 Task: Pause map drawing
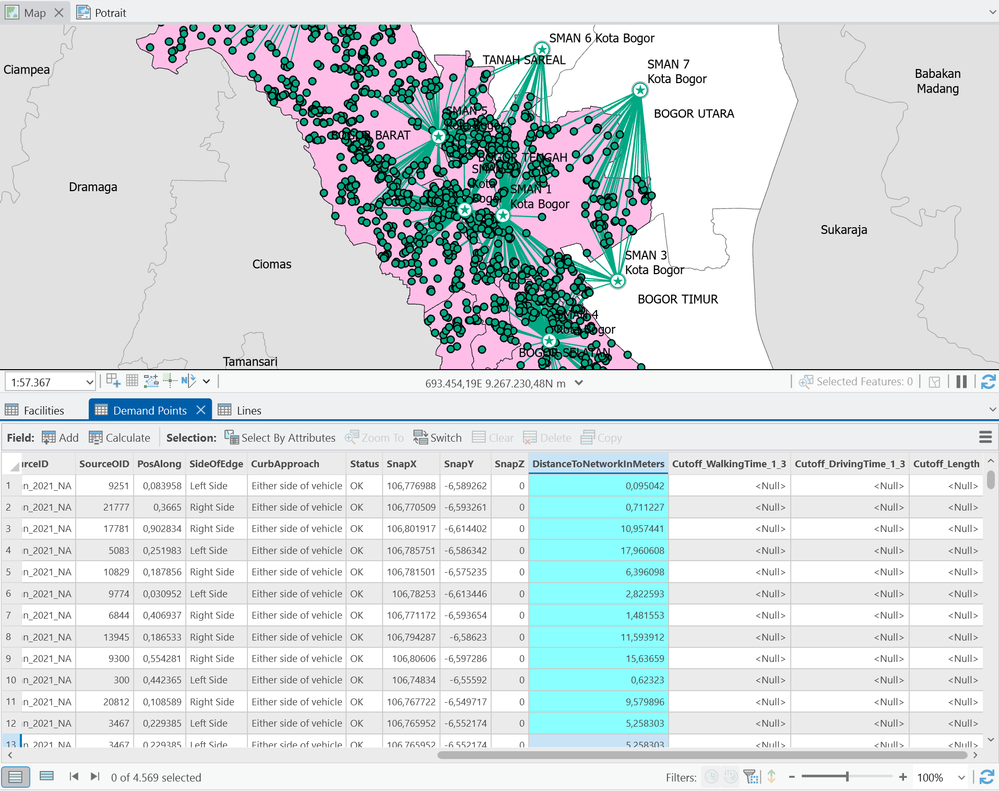[961, 382]
